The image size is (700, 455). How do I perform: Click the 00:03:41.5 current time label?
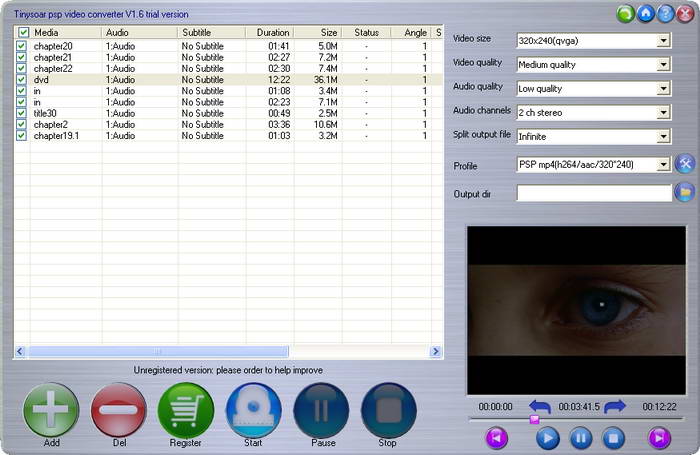tap(579, 406)
